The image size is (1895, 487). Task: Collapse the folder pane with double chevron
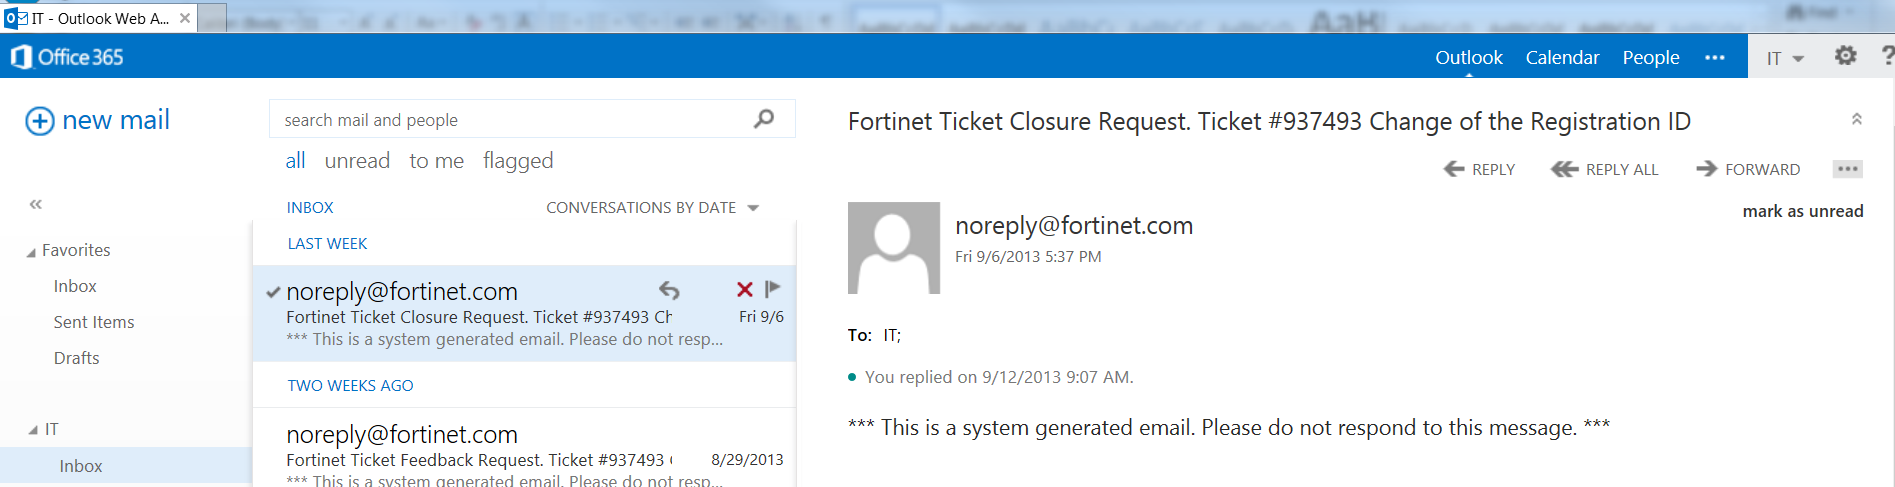click(36, 204)
